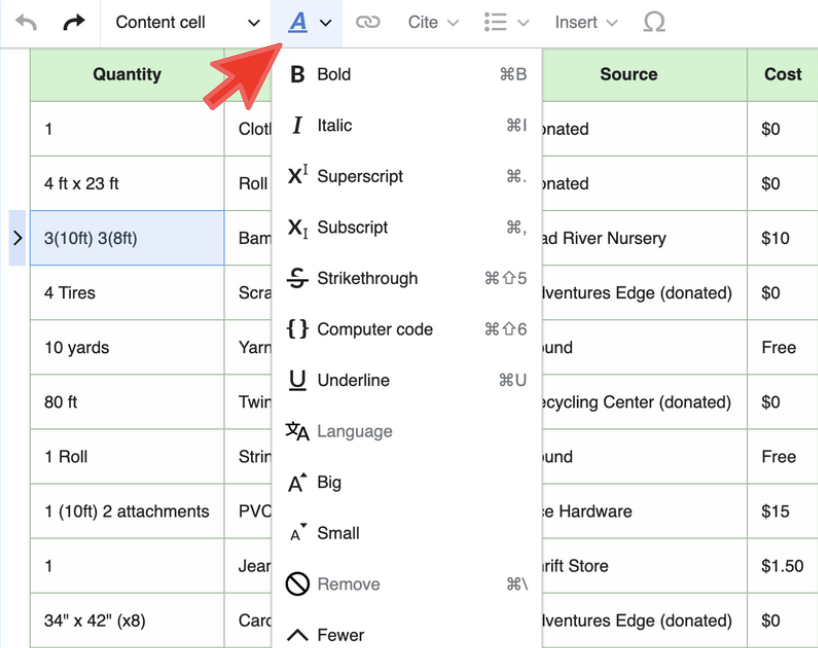Click the link chain icon
The width and height of the screenshot is (818, 648).
[368, 22]
